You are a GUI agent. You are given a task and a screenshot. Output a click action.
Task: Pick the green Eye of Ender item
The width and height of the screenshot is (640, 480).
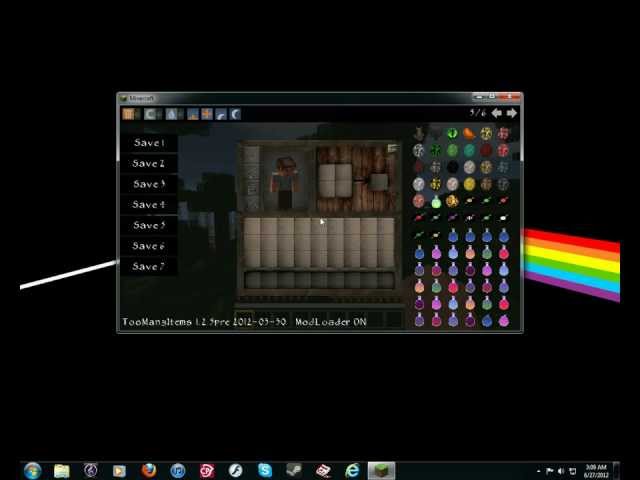[x=452, y=133]
